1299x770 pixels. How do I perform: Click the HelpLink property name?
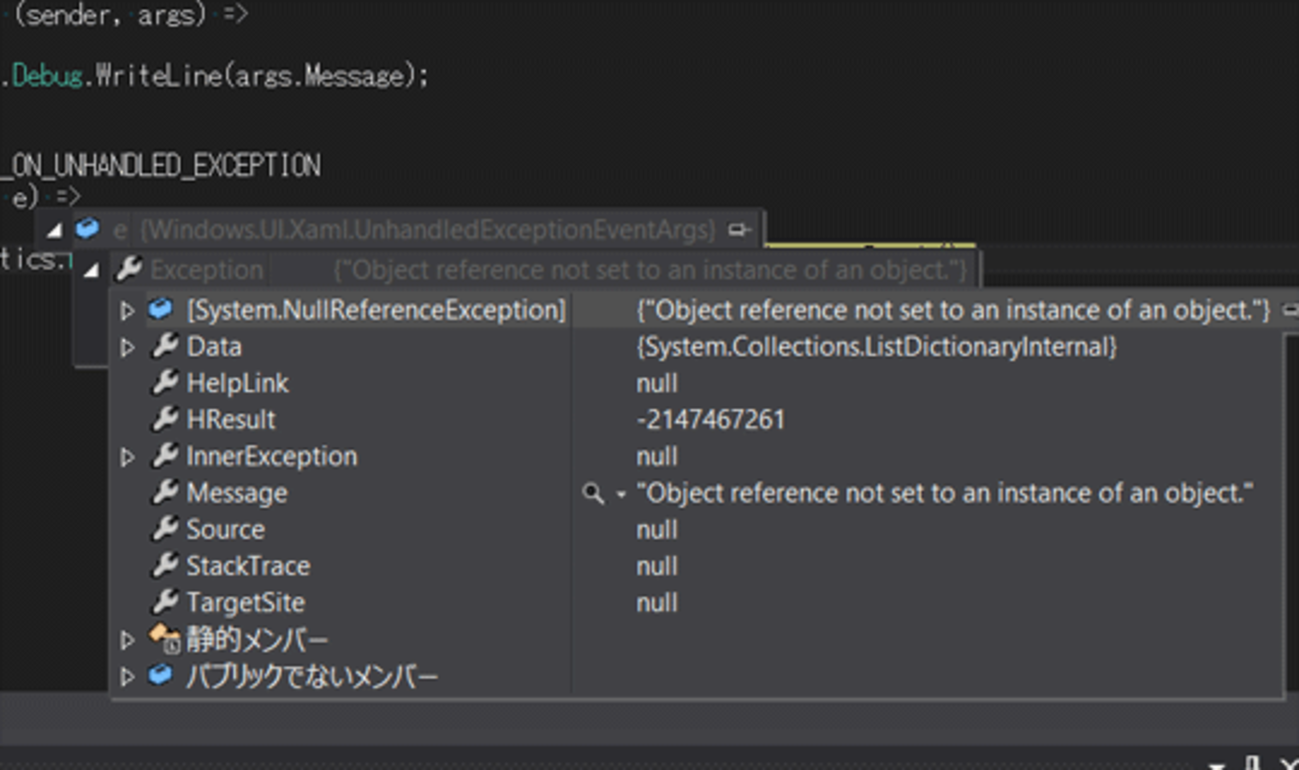(x=238, y=383)
